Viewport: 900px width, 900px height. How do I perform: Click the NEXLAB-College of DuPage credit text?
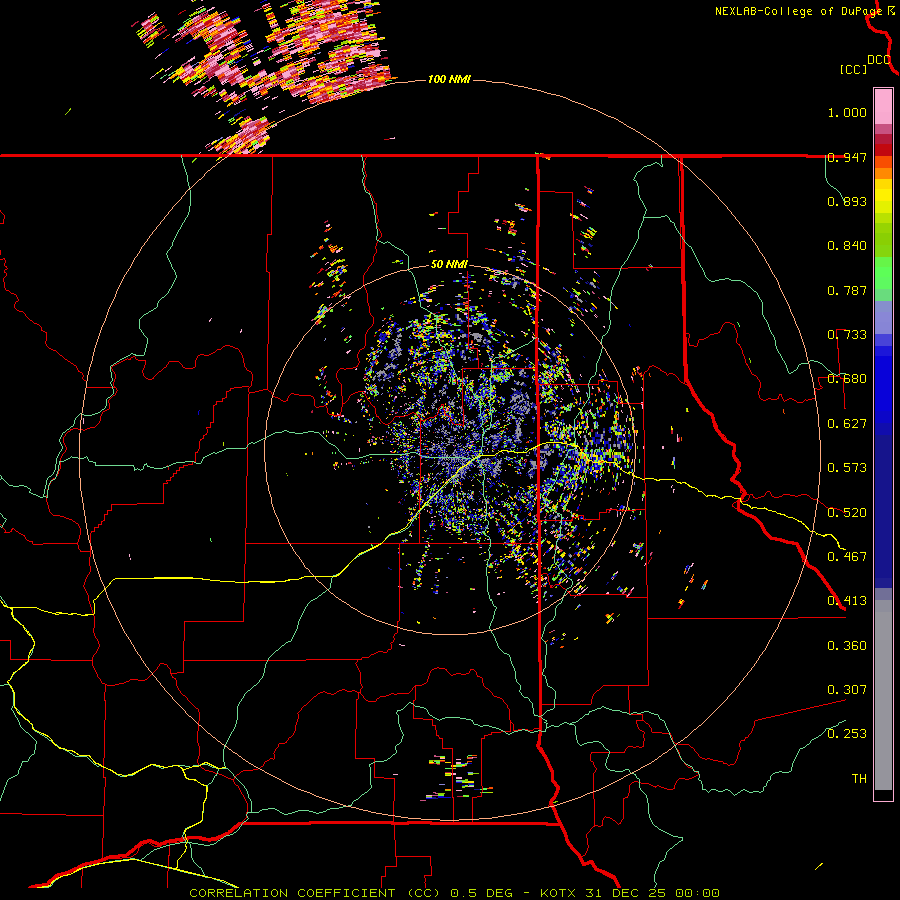click(x=801, y=11)
